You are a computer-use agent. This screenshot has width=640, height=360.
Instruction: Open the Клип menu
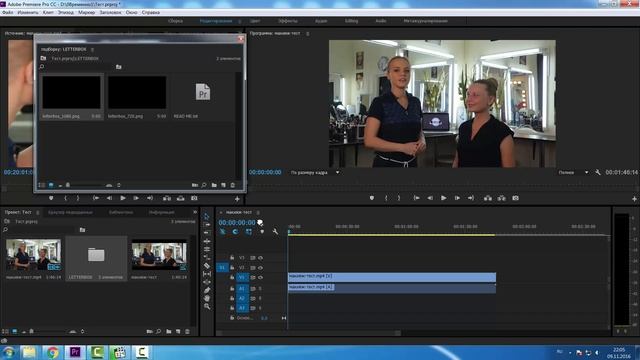48,13
